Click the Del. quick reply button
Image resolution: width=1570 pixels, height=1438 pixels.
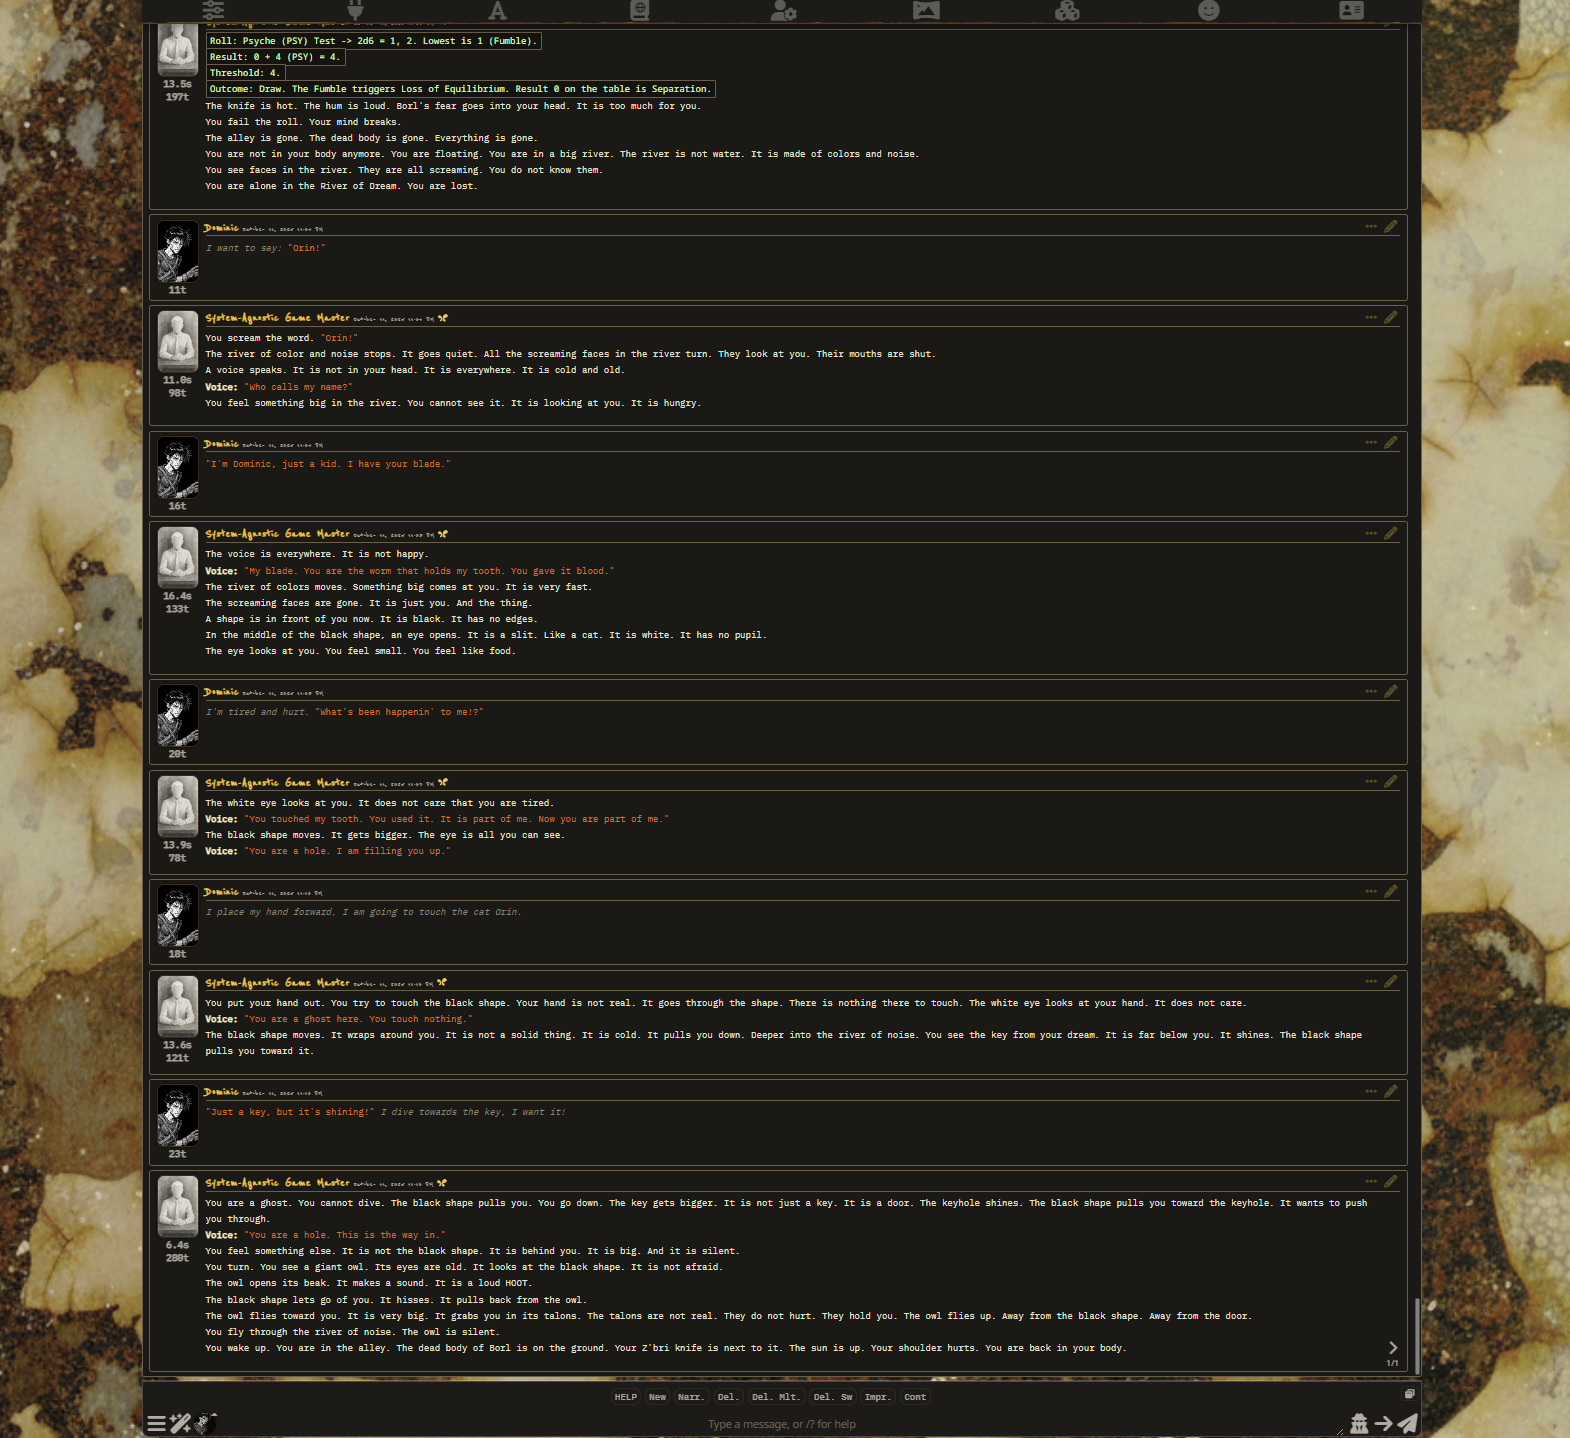click(727, 1397)
